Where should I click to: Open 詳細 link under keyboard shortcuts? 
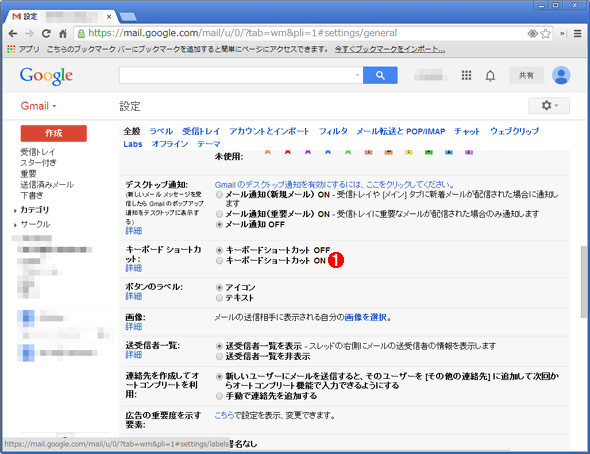coord(134,268)
